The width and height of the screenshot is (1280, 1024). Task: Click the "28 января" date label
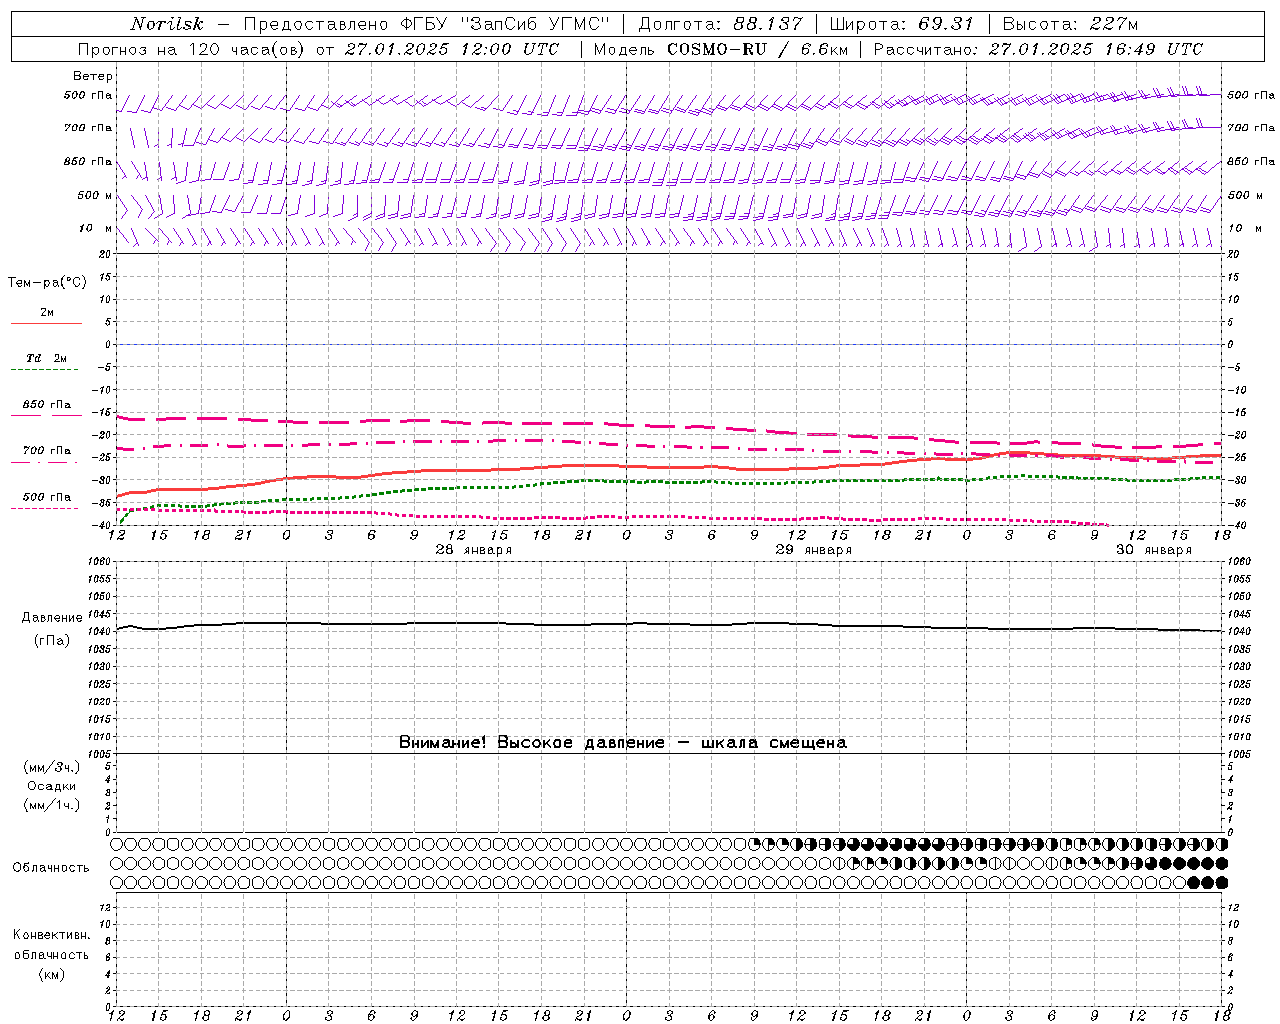pyautogui.click(x=474, y=550)
